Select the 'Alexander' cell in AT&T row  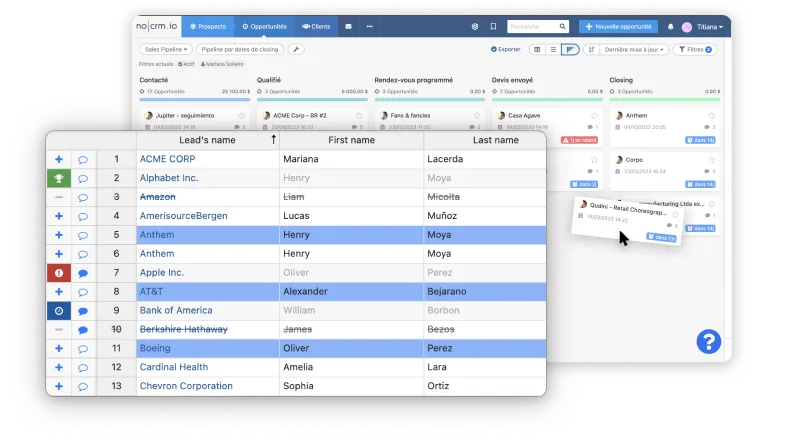click(351, 291)
